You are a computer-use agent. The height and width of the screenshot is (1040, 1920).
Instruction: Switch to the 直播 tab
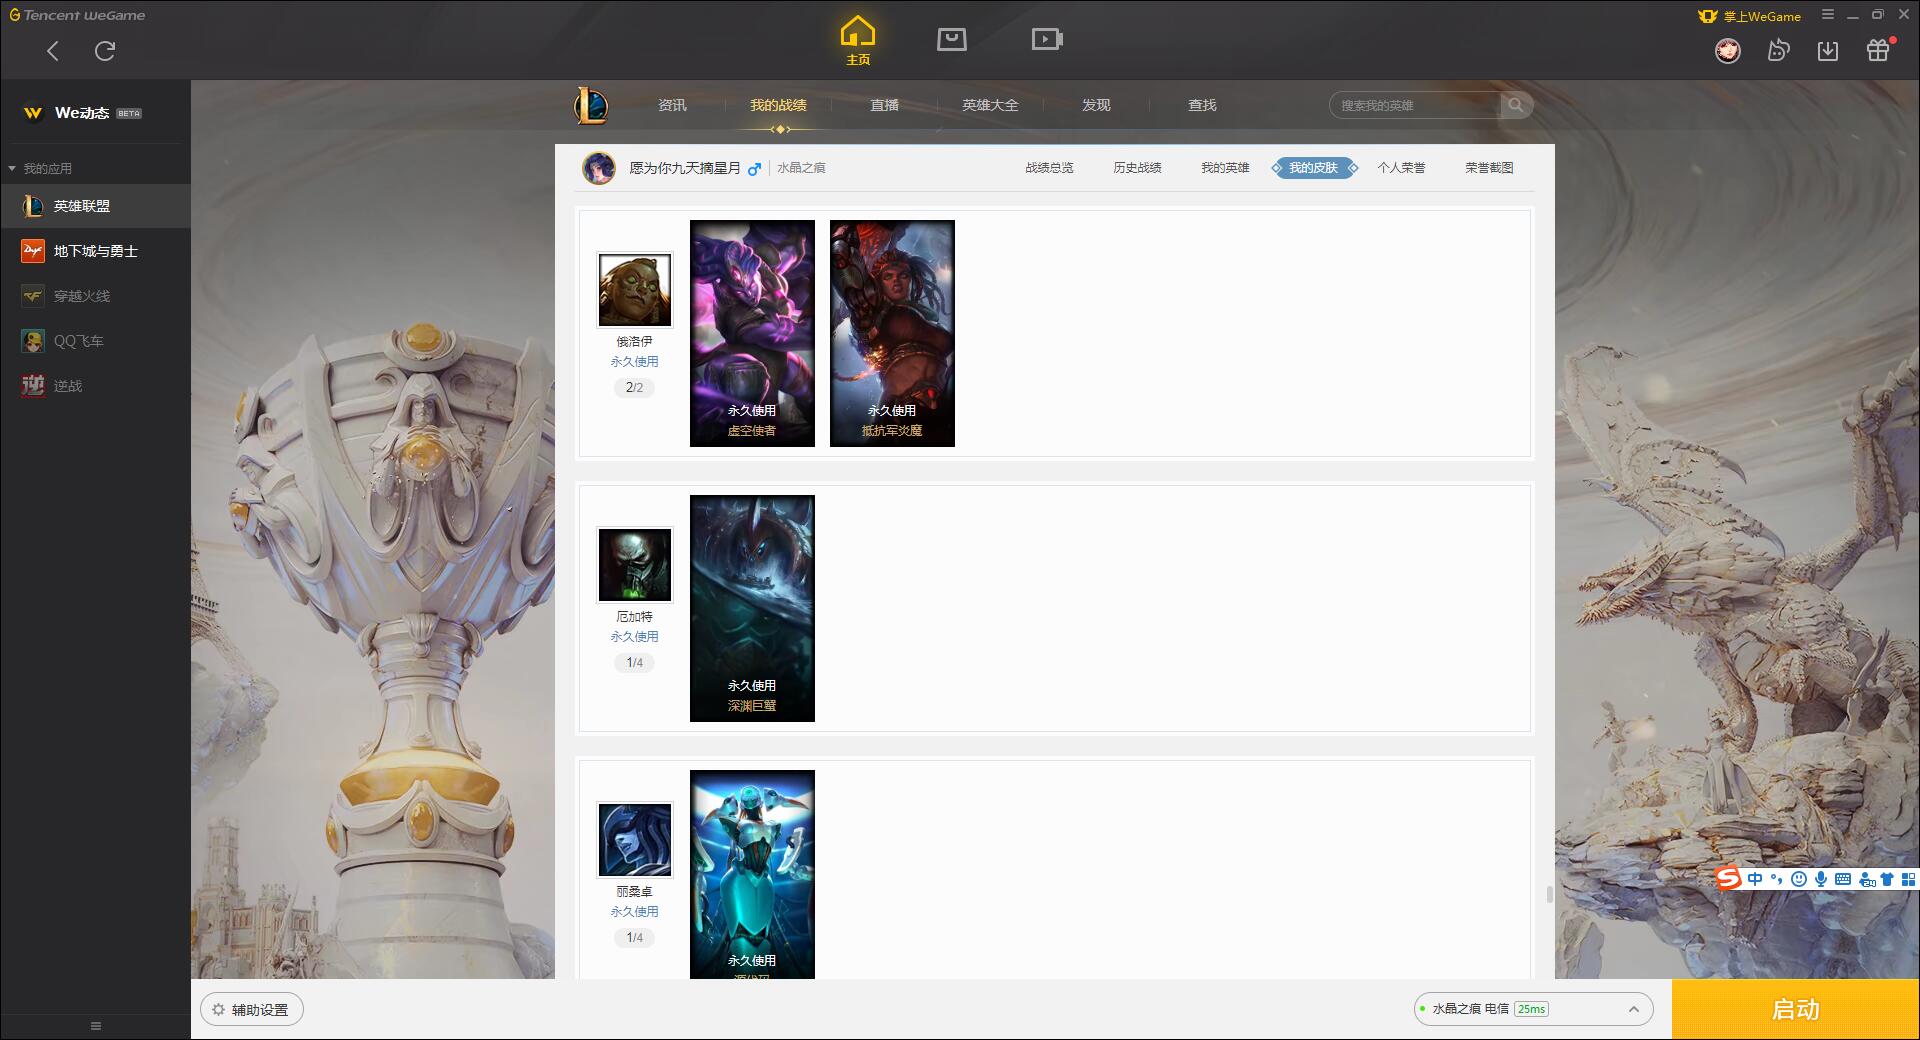[884, 105]
